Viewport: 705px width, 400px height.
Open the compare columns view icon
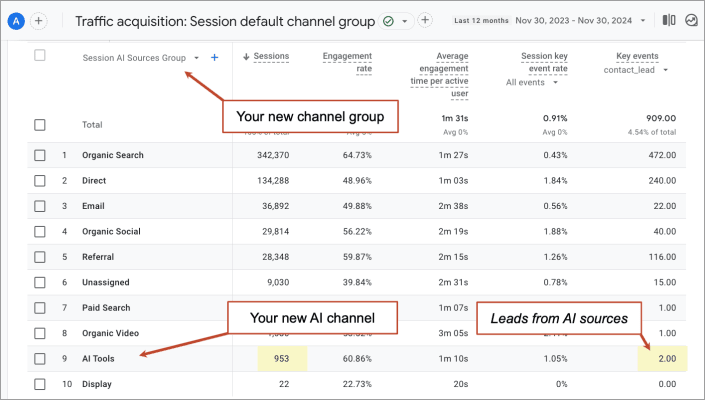pyautogui.click(x=669, y=20)
